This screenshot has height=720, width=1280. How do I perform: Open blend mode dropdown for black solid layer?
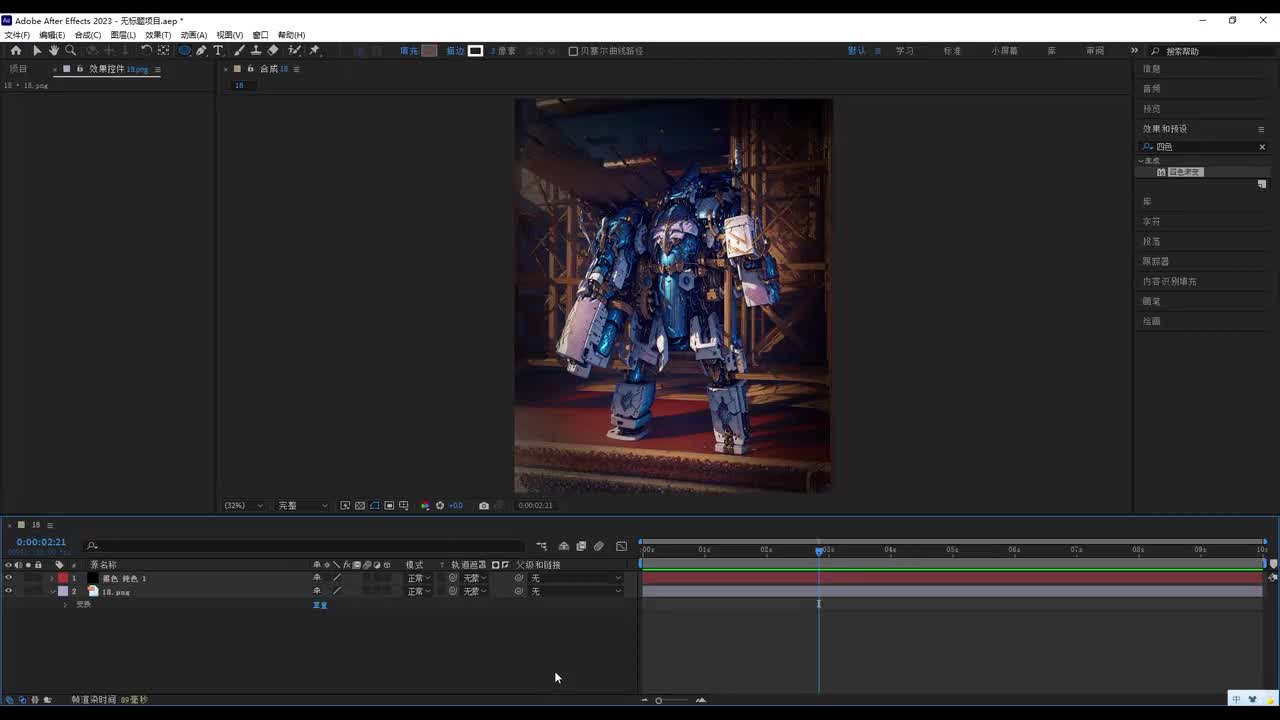pyautogui.click(x=418, y=578)
